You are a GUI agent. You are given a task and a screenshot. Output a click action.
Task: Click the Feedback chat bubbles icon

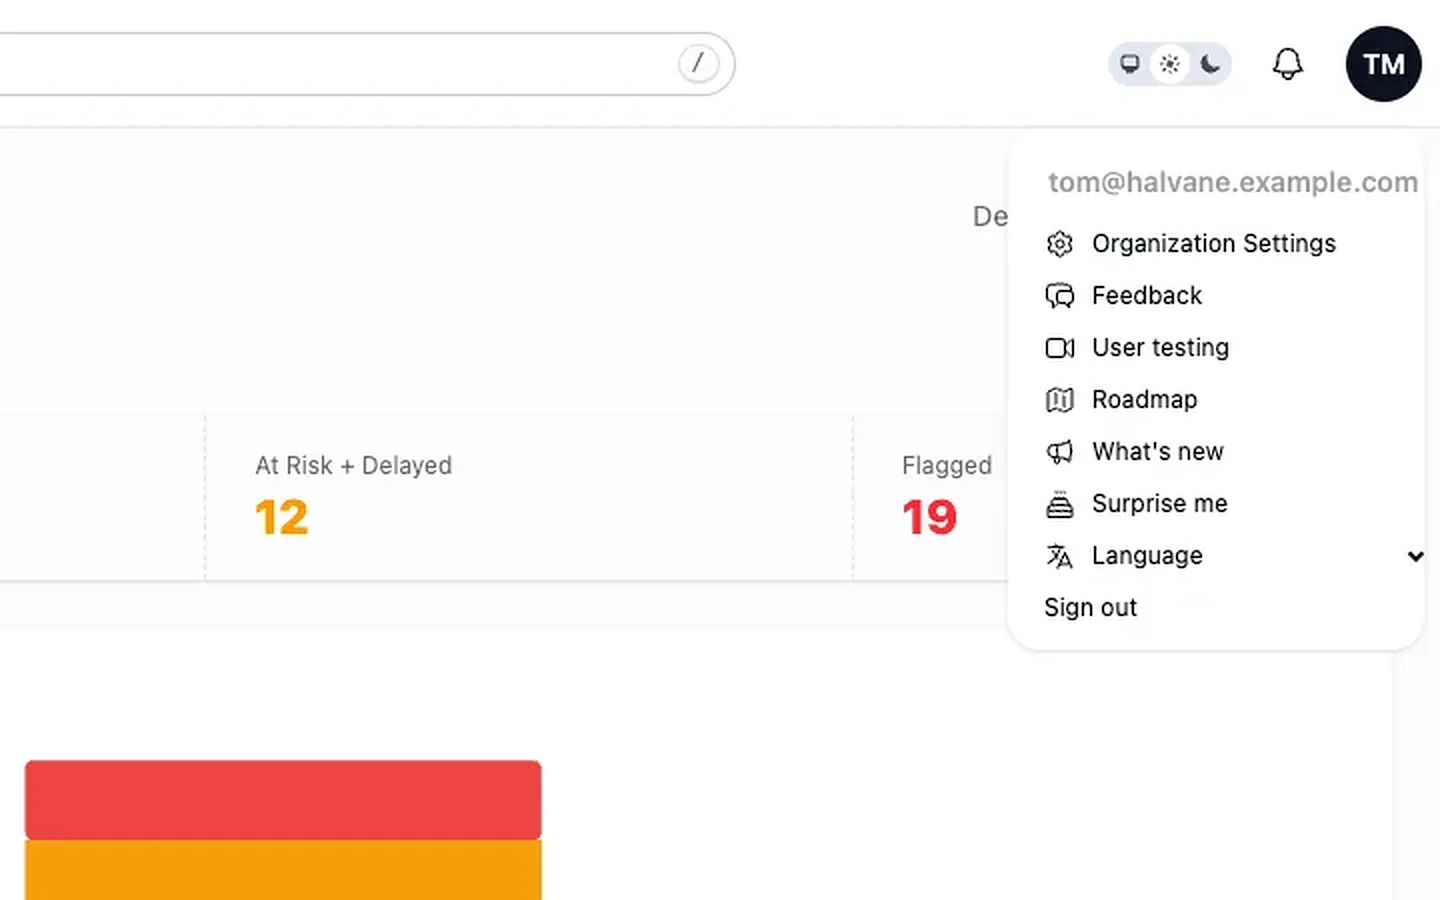(1060, 295)
